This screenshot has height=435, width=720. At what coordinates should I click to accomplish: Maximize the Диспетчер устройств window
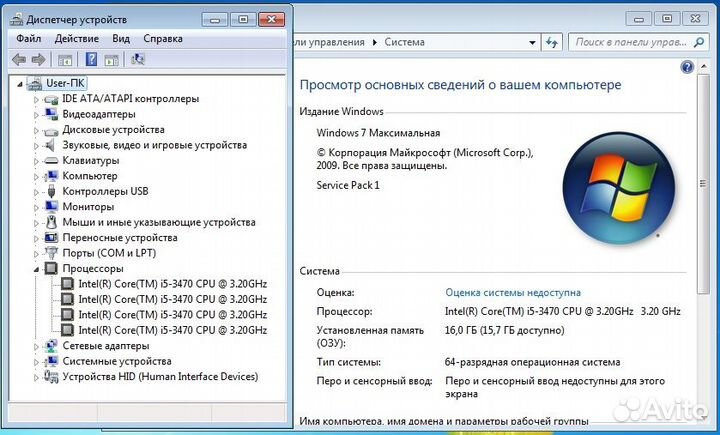tap(243, 19)
